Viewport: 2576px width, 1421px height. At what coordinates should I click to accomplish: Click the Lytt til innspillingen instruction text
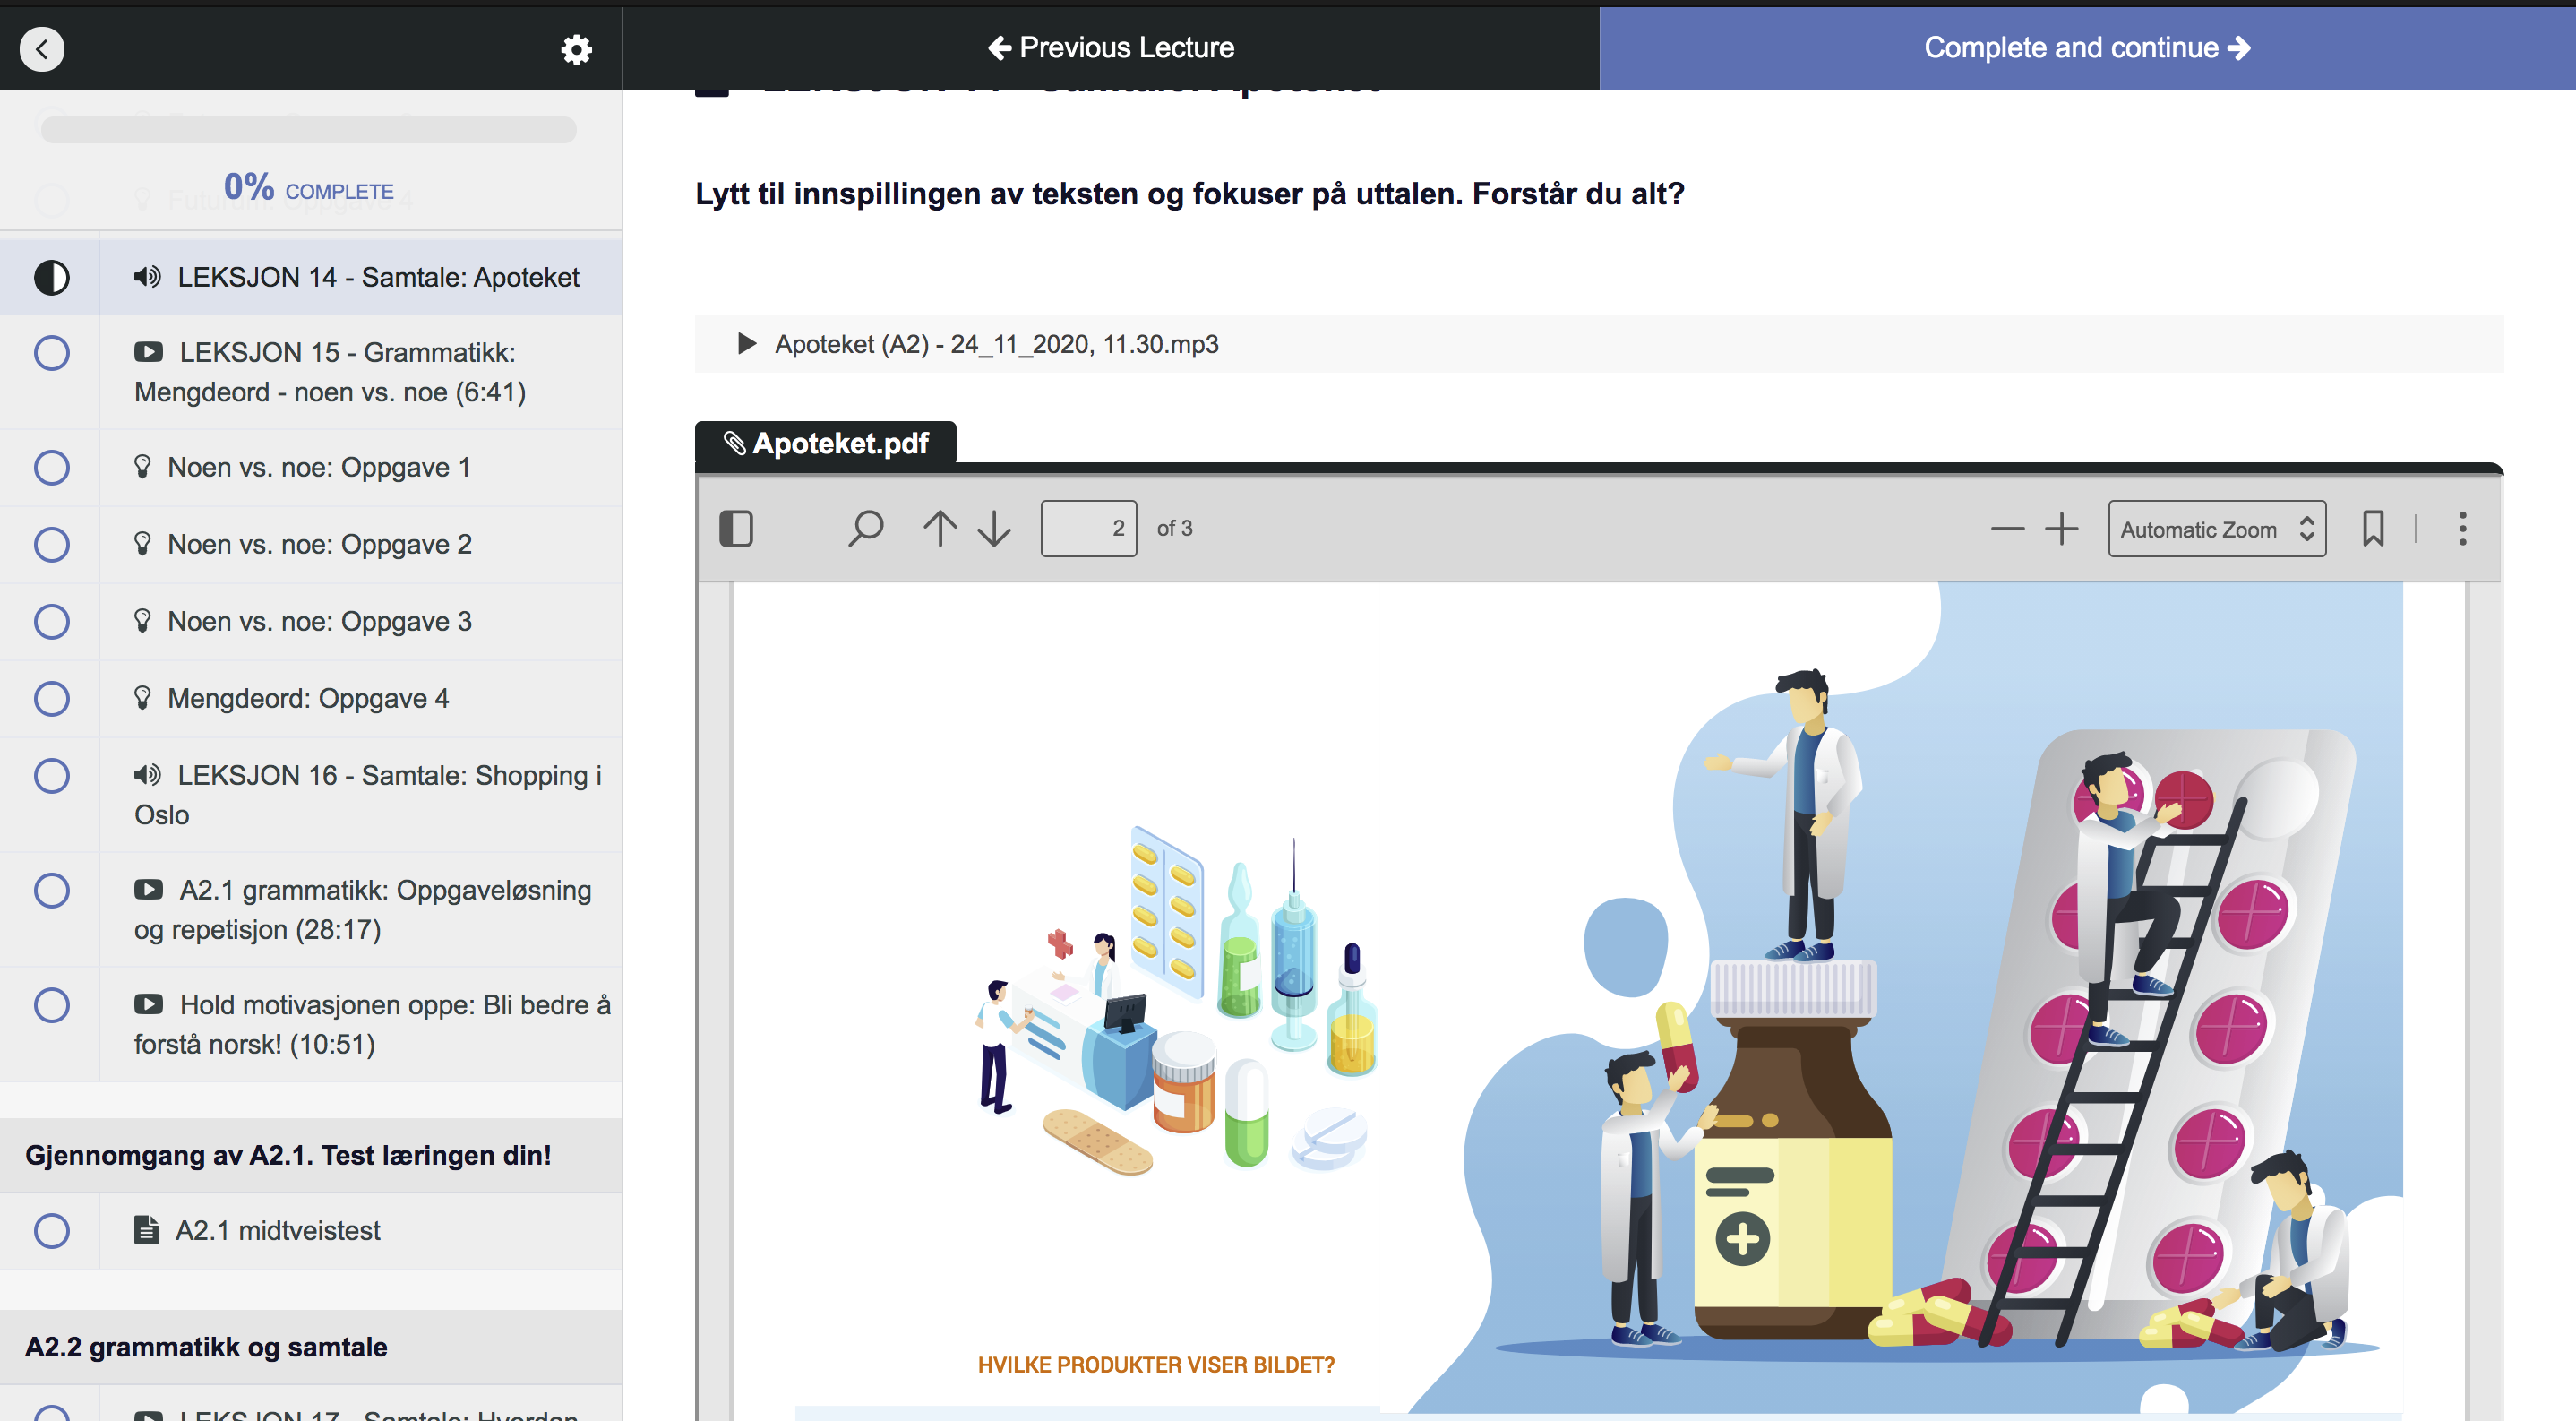(x=1190, y=193)
